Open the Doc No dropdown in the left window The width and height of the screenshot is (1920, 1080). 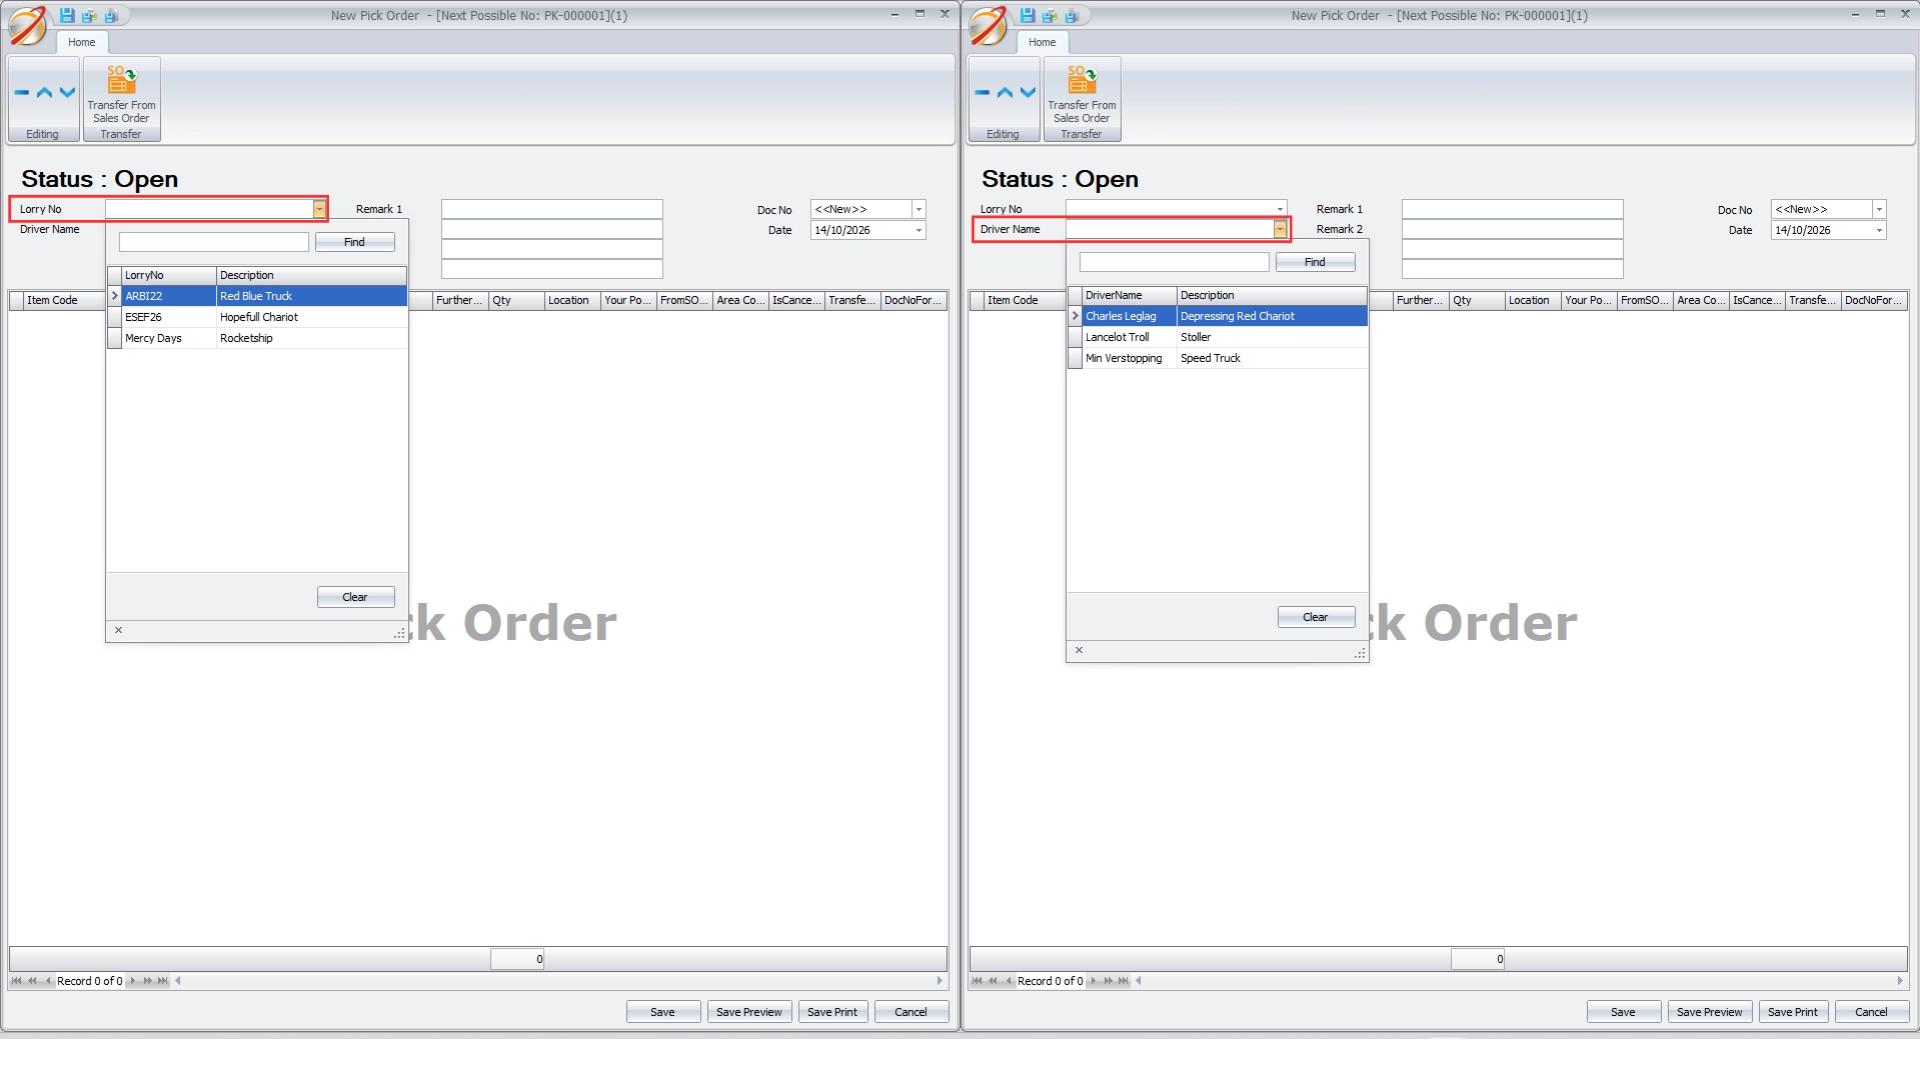919,209
